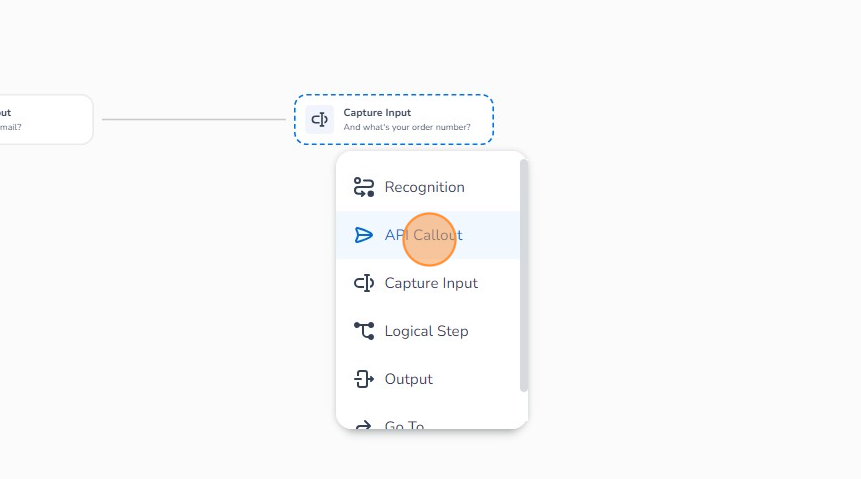Select the partially visible Go To label
861x479 pixels.
(x=404, y=426)
